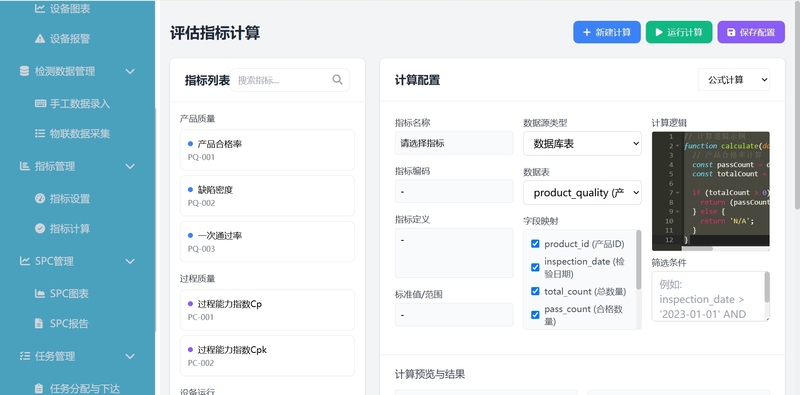Click the page vertical scrollbar

click(x=797, y=105)
